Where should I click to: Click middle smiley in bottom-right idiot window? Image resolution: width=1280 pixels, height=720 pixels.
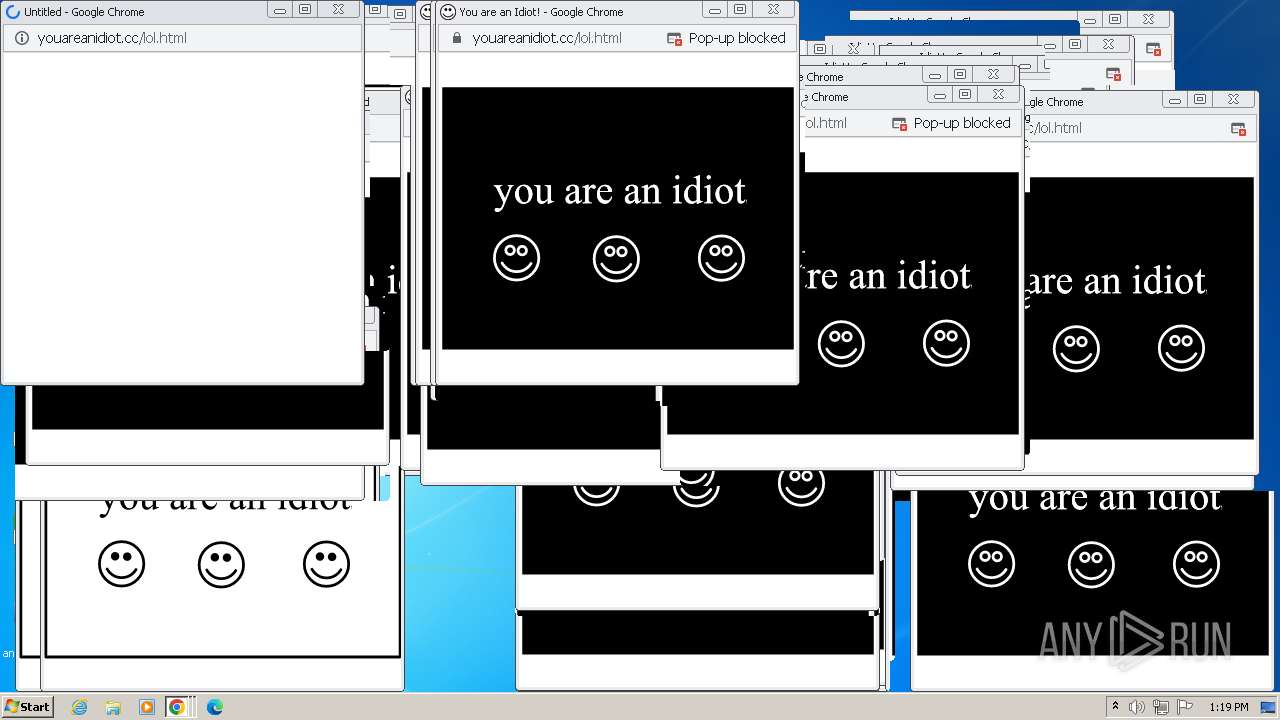pos(1091,563)
